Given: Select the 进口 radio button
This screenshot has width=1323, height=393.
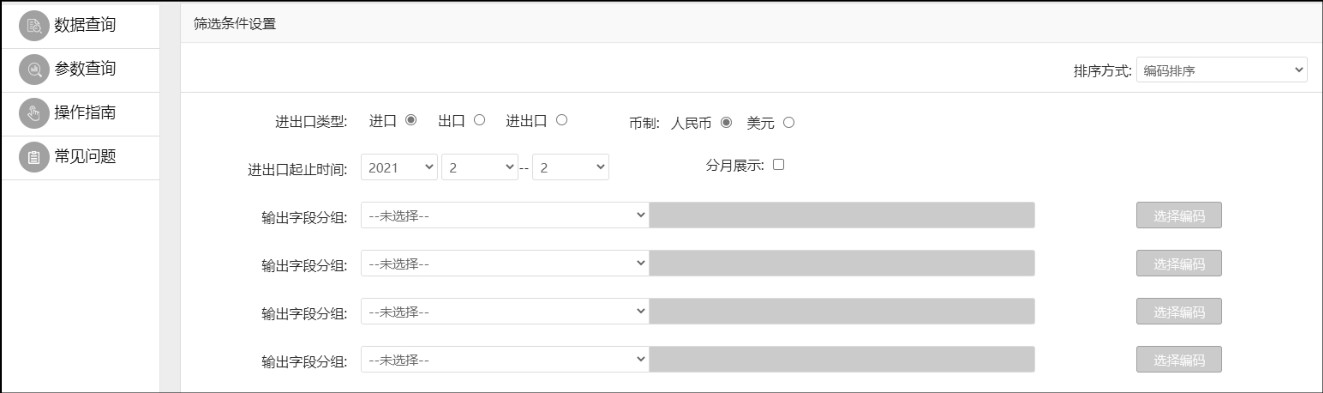Looking at the screenshot, I should point(411,121).
